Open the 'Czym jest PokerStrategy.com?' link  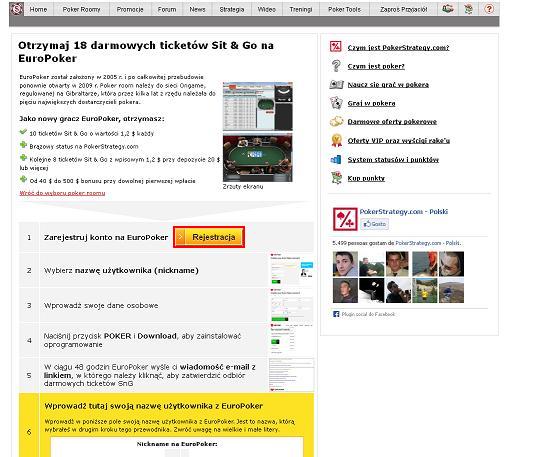[x=398, y=47]
